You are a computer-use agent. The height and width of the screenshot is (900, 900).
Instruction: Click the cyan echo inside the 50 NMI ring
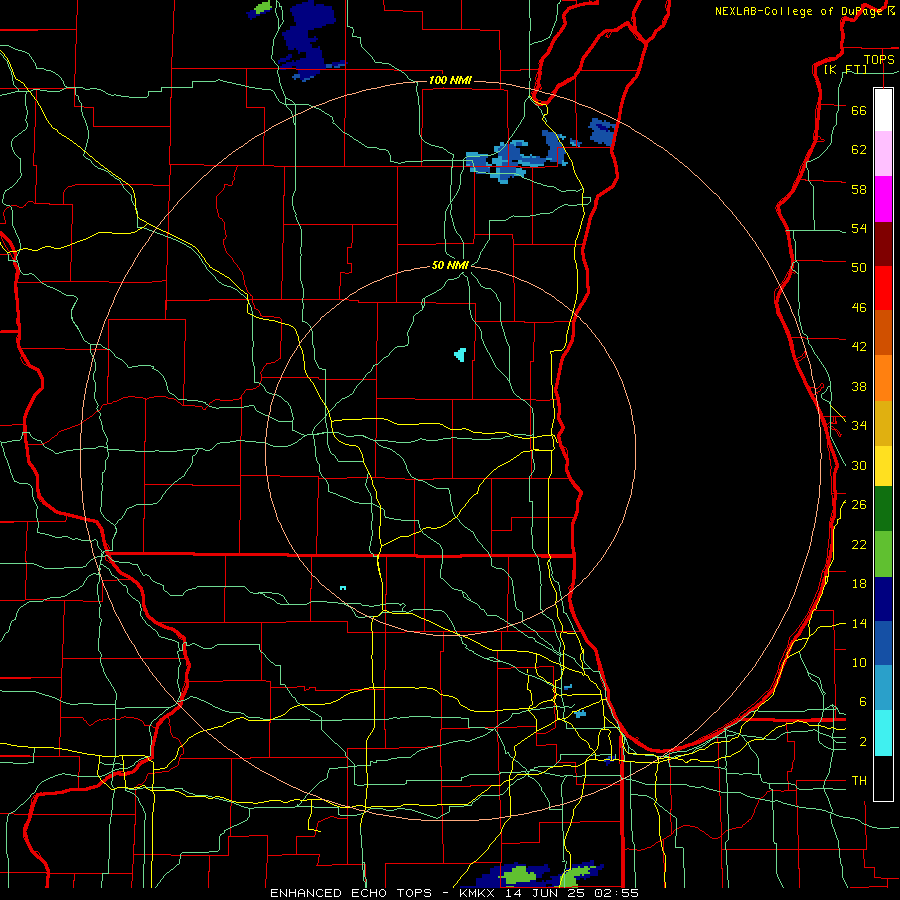point(460,355)
